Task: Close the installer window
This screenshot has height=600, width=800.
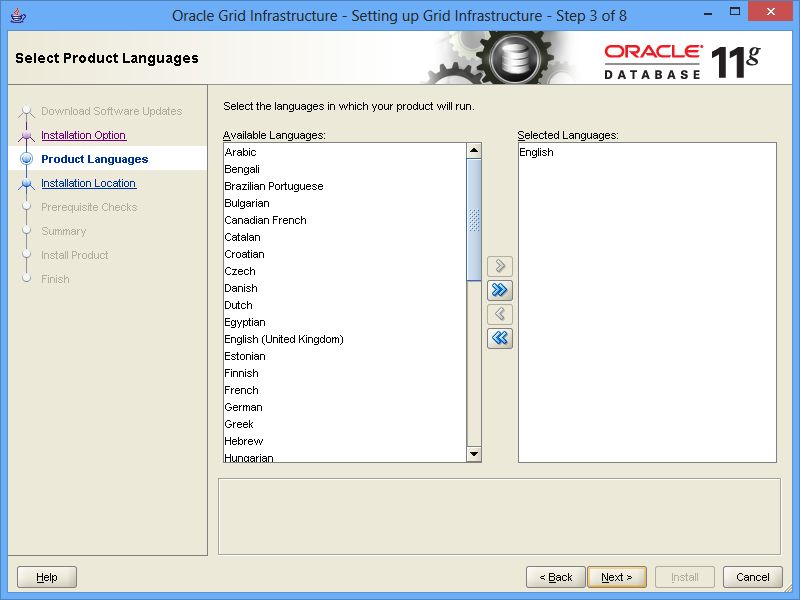Action: click(770, 11)
